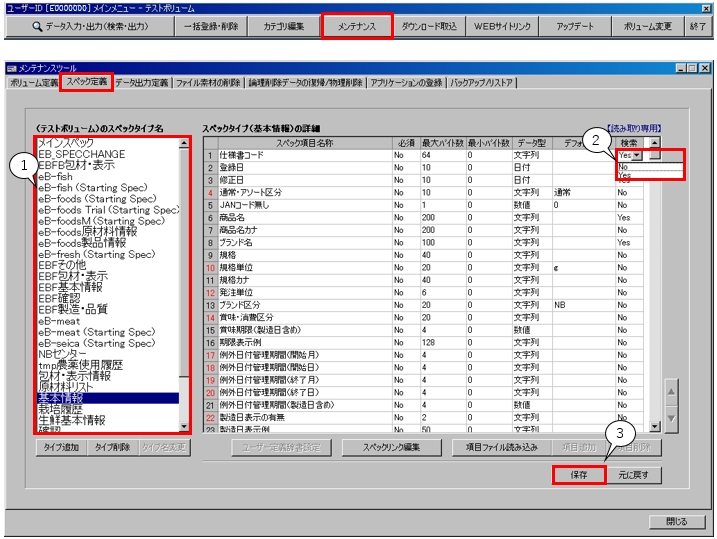Click 必須 column header
The height and width of the screenshot is (539, 717).
(x=406, y=143)
